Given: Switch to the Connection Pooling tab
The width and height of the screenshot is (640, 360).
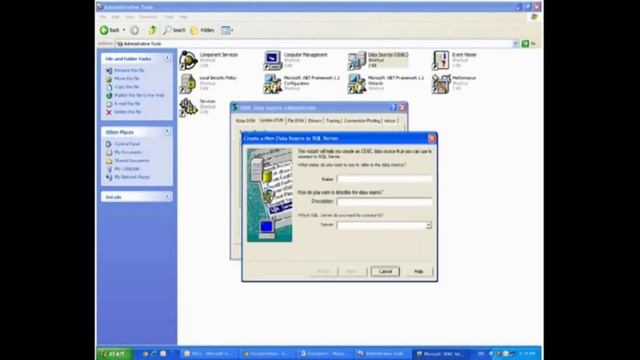Looking at the screenshot, I should coord(362,121).
